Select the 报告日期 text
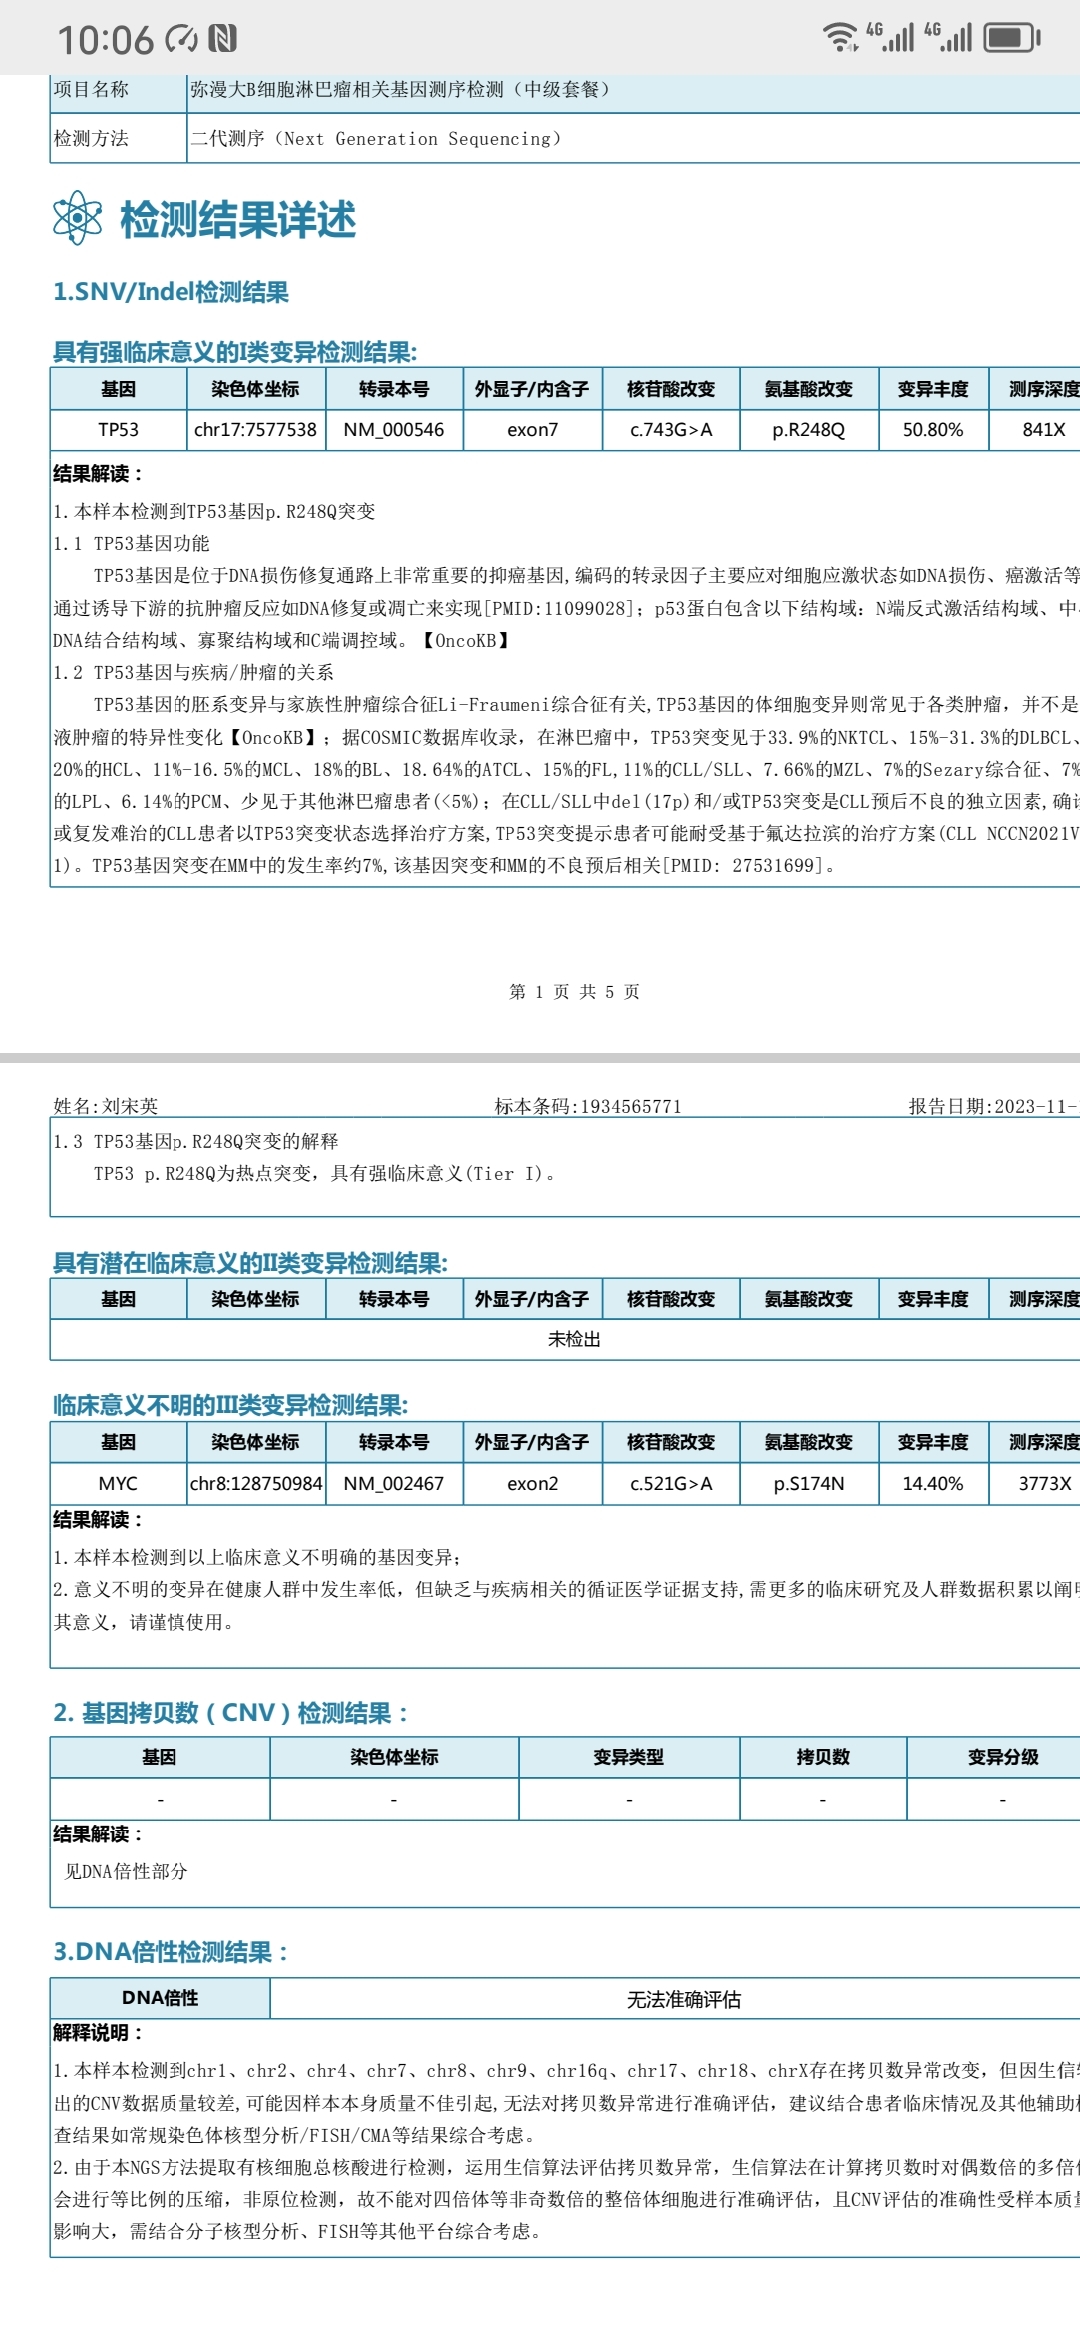 coord(994,1106)
